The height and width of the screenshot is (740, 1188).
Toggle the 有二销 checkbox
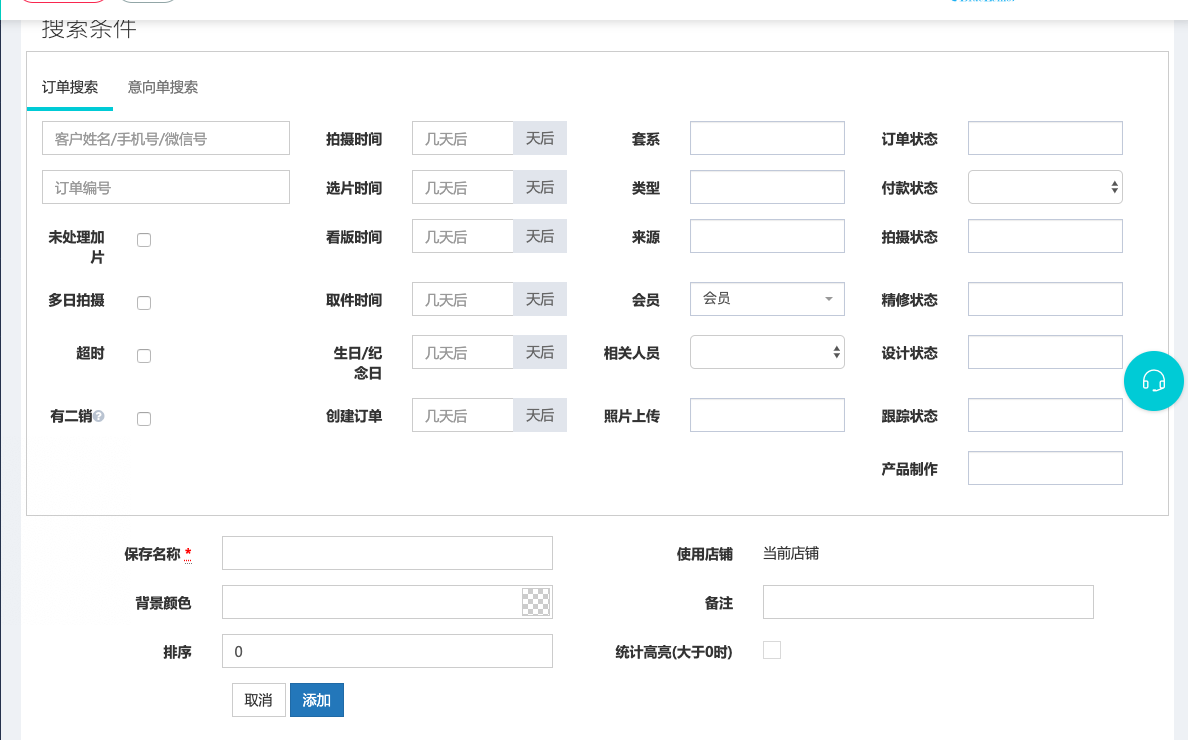point(144,419)
